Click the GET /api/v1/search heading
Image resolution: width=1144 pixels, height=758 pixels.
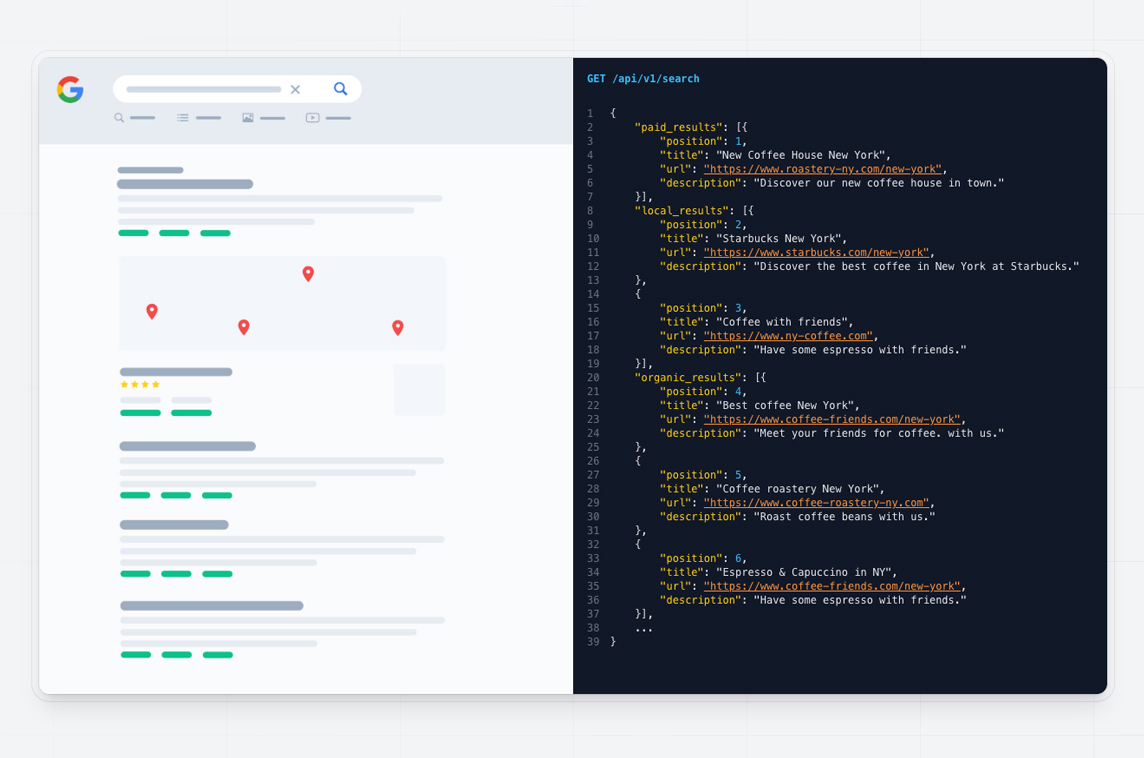tap(643, 79)
